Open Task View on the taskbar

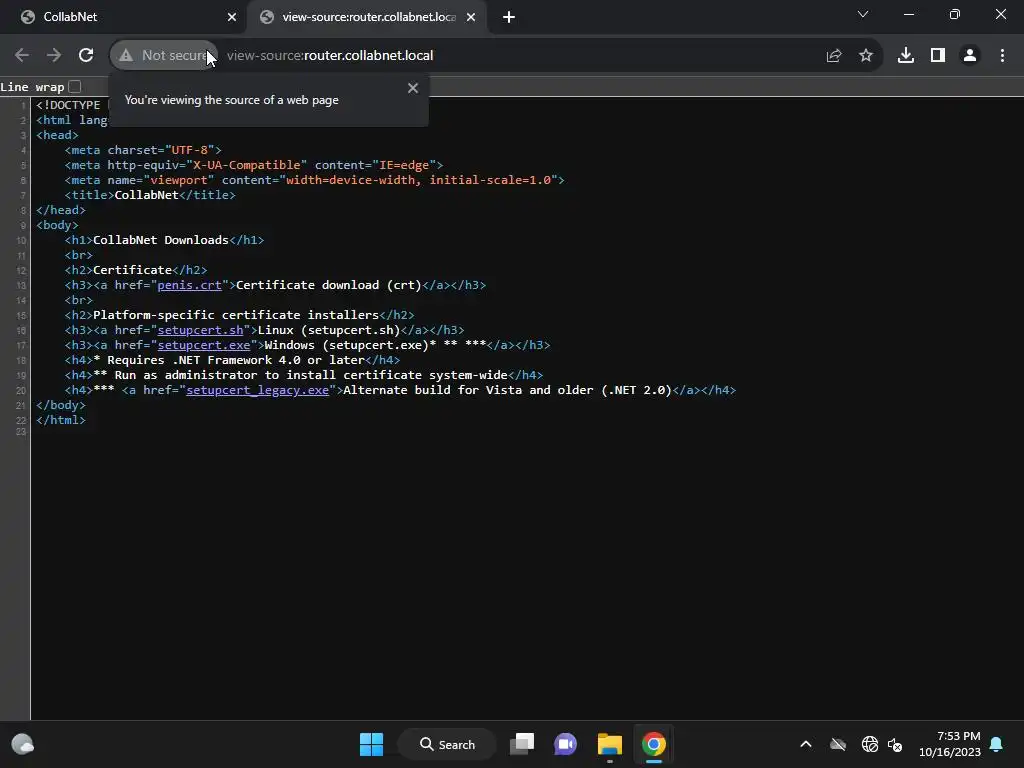pos(522,744)
